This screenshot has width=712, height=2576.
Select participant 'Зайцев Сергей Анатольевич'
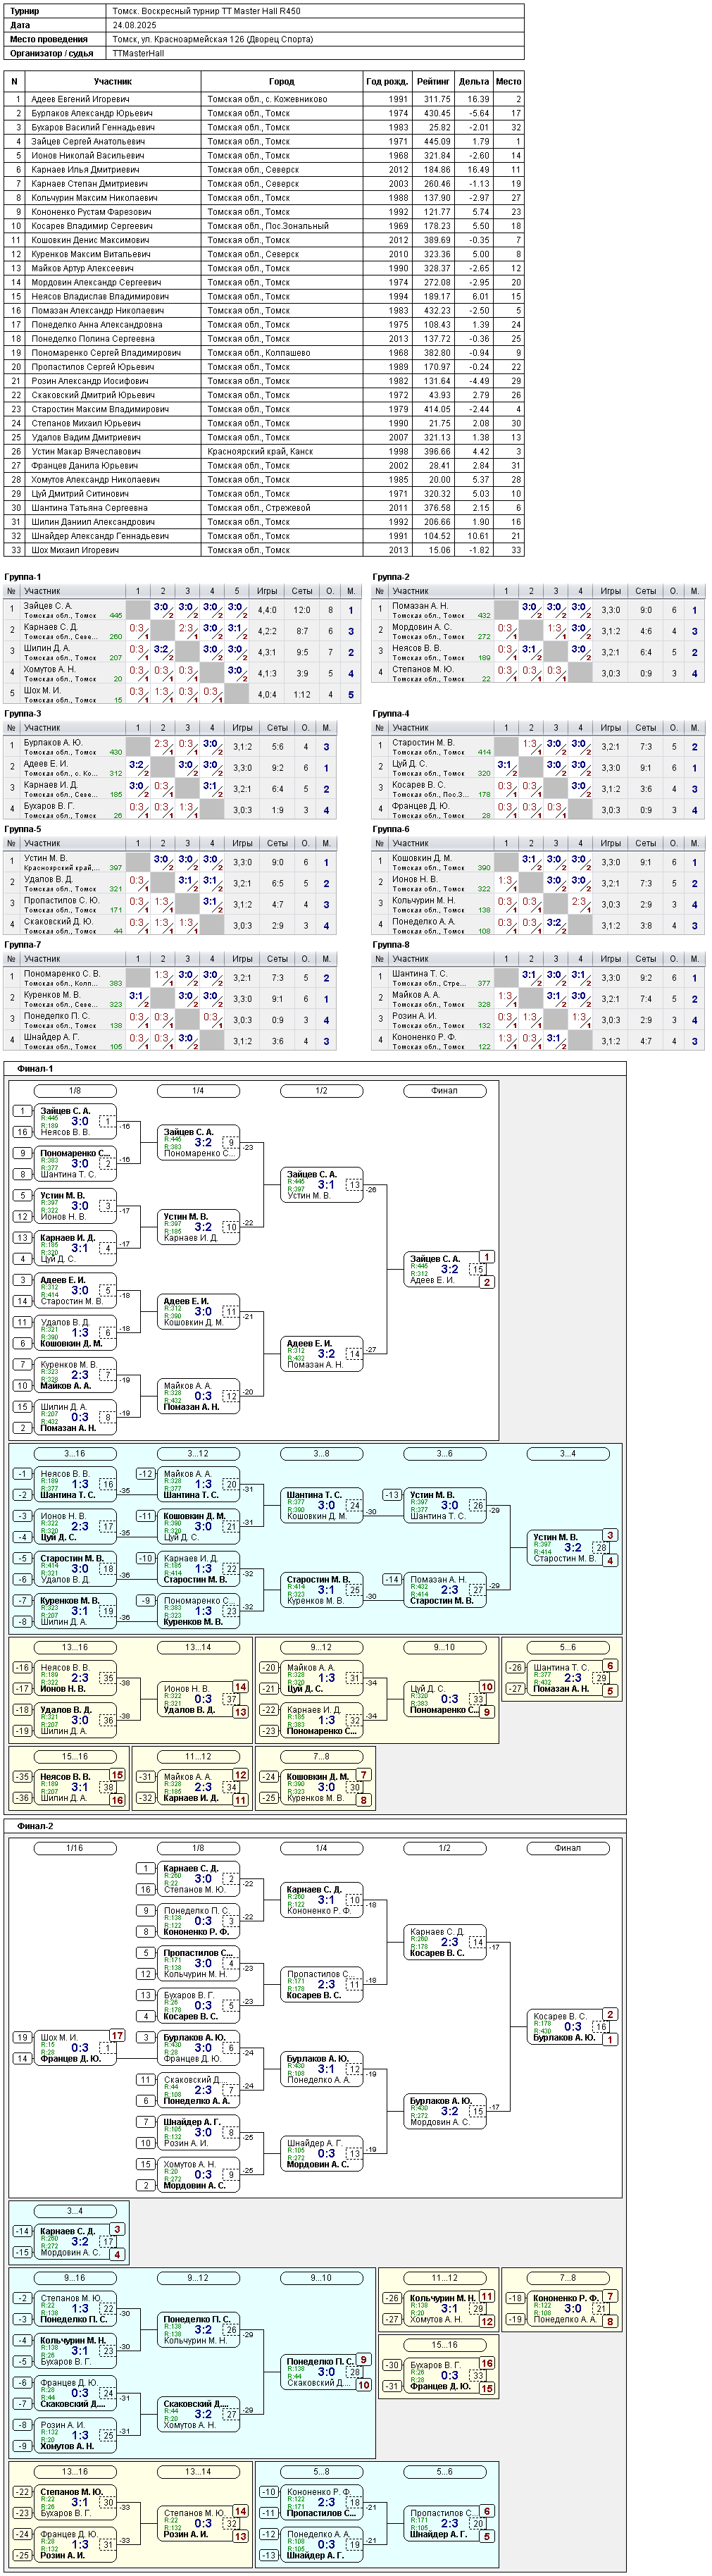(x=88, y=141)
